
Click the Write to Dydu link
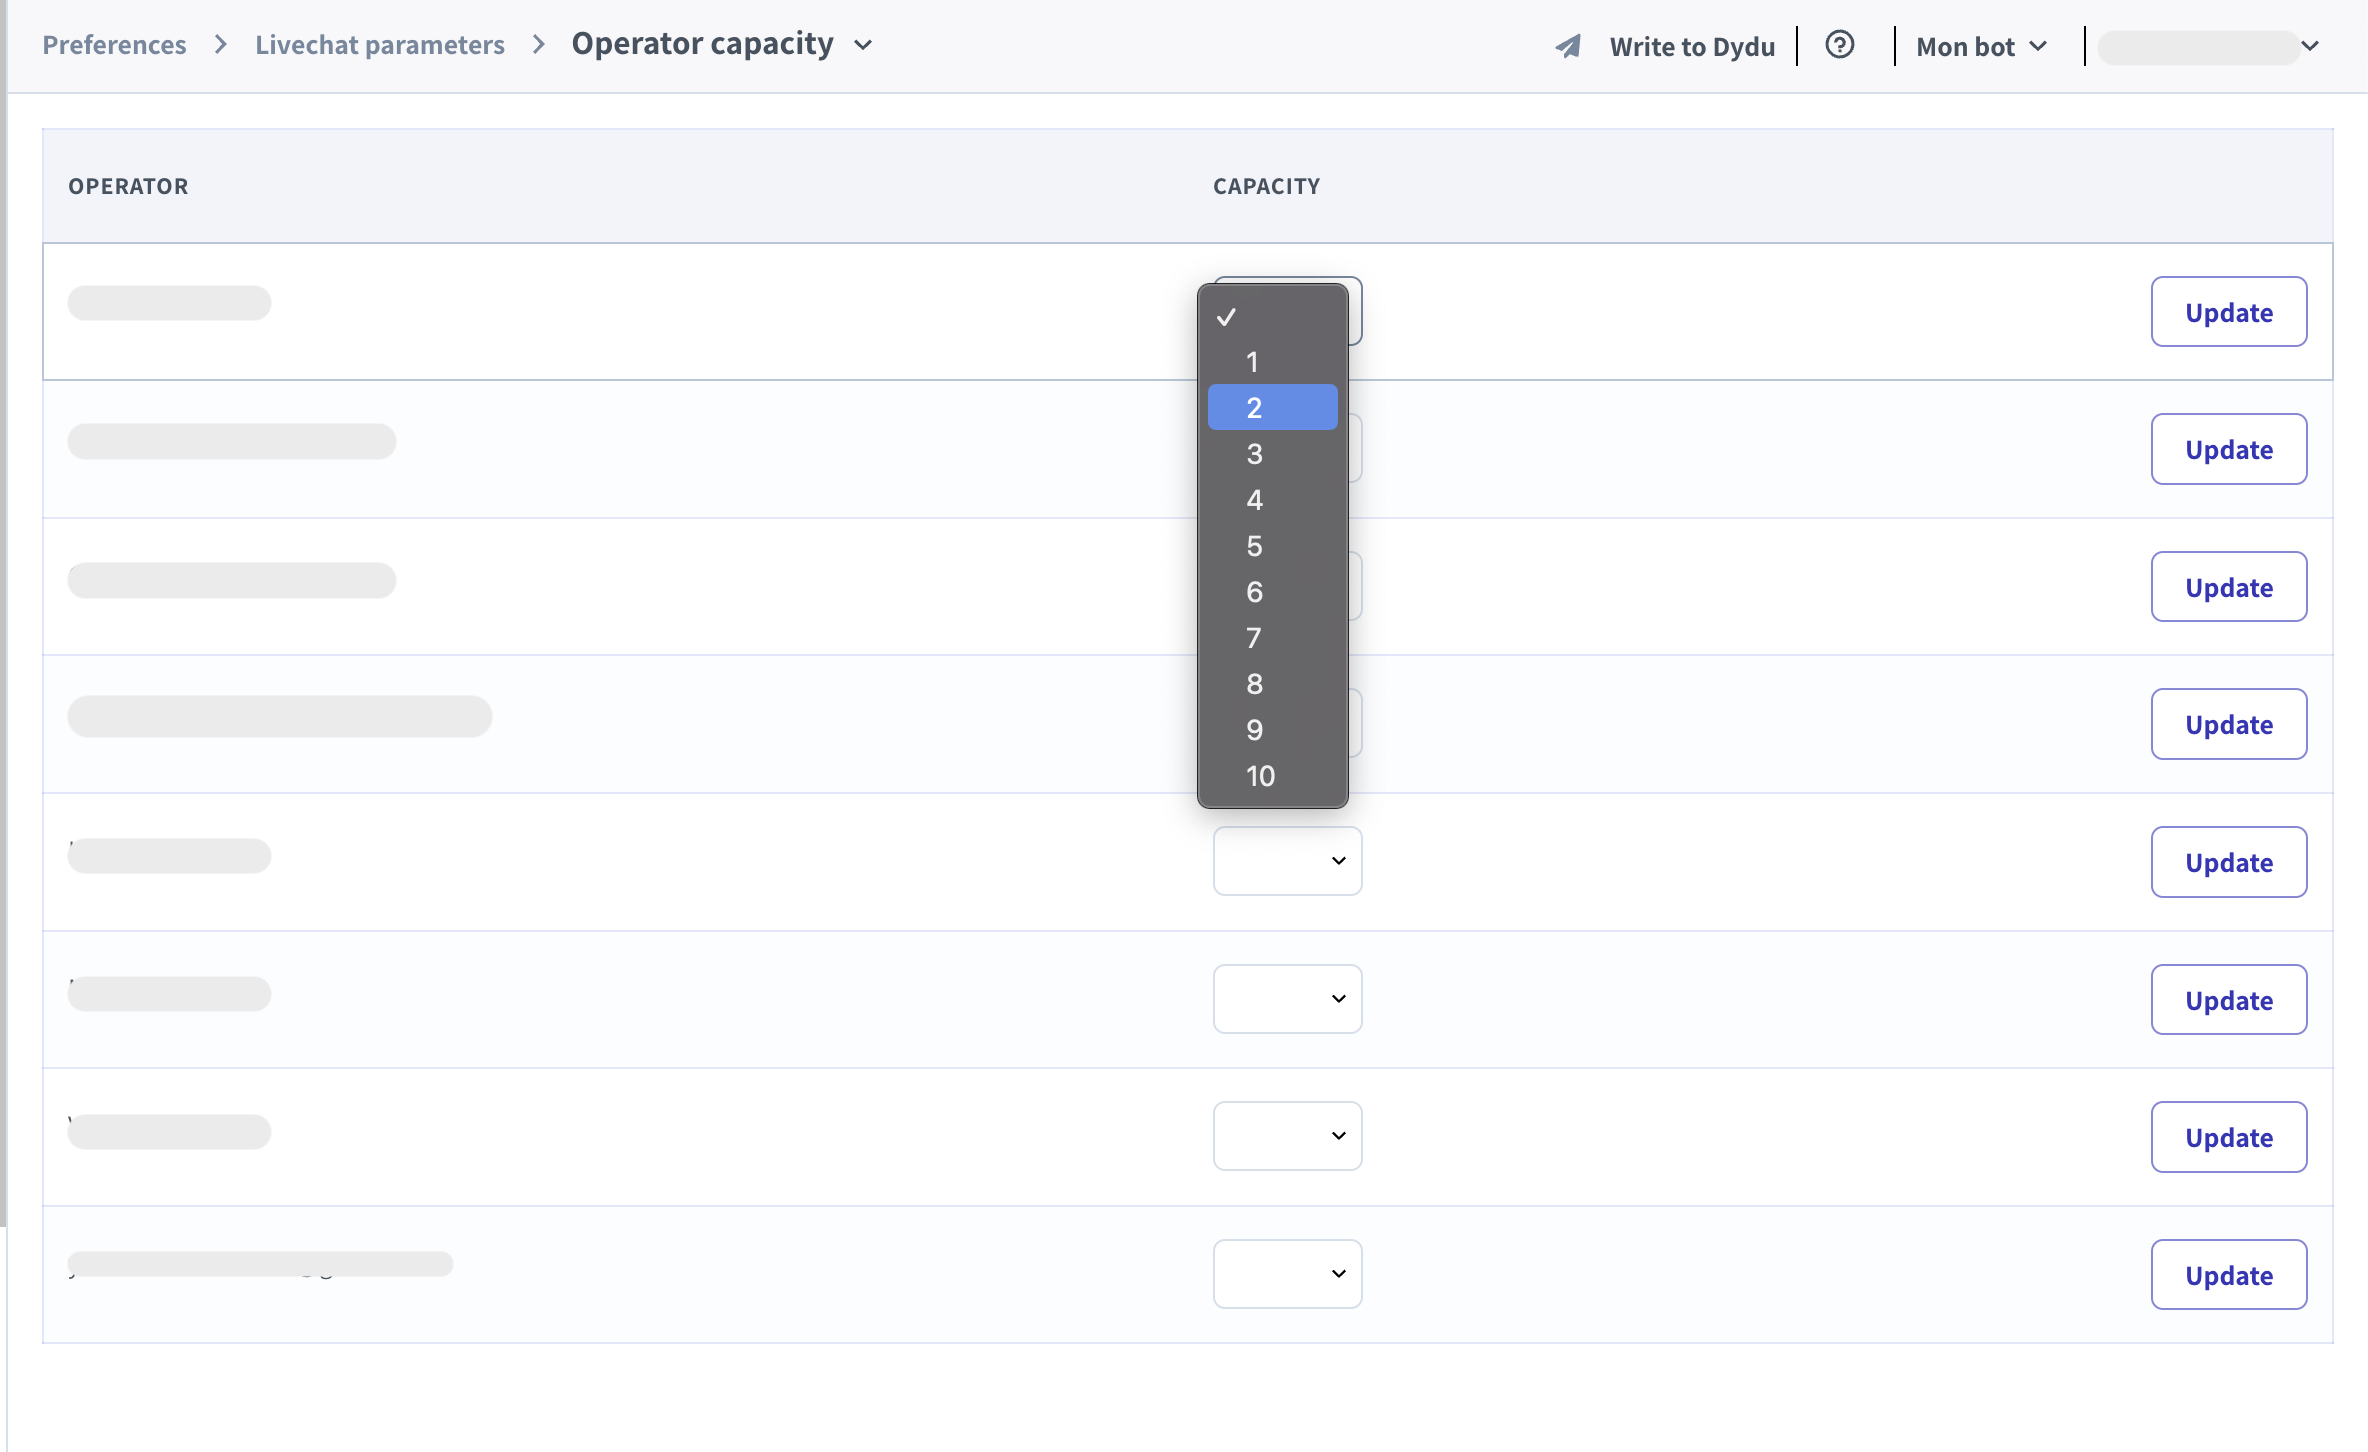point(1692,46)
